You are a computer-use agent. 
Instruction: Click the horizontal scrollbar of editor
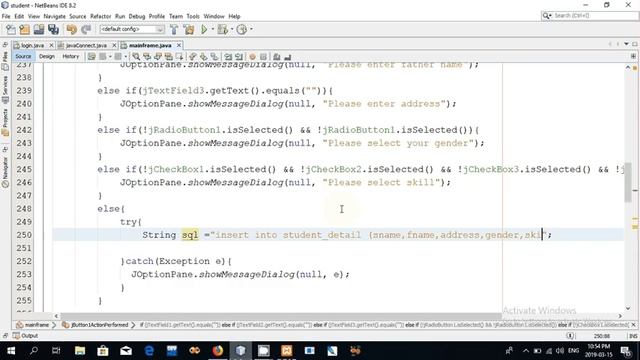tap(281, 316)
